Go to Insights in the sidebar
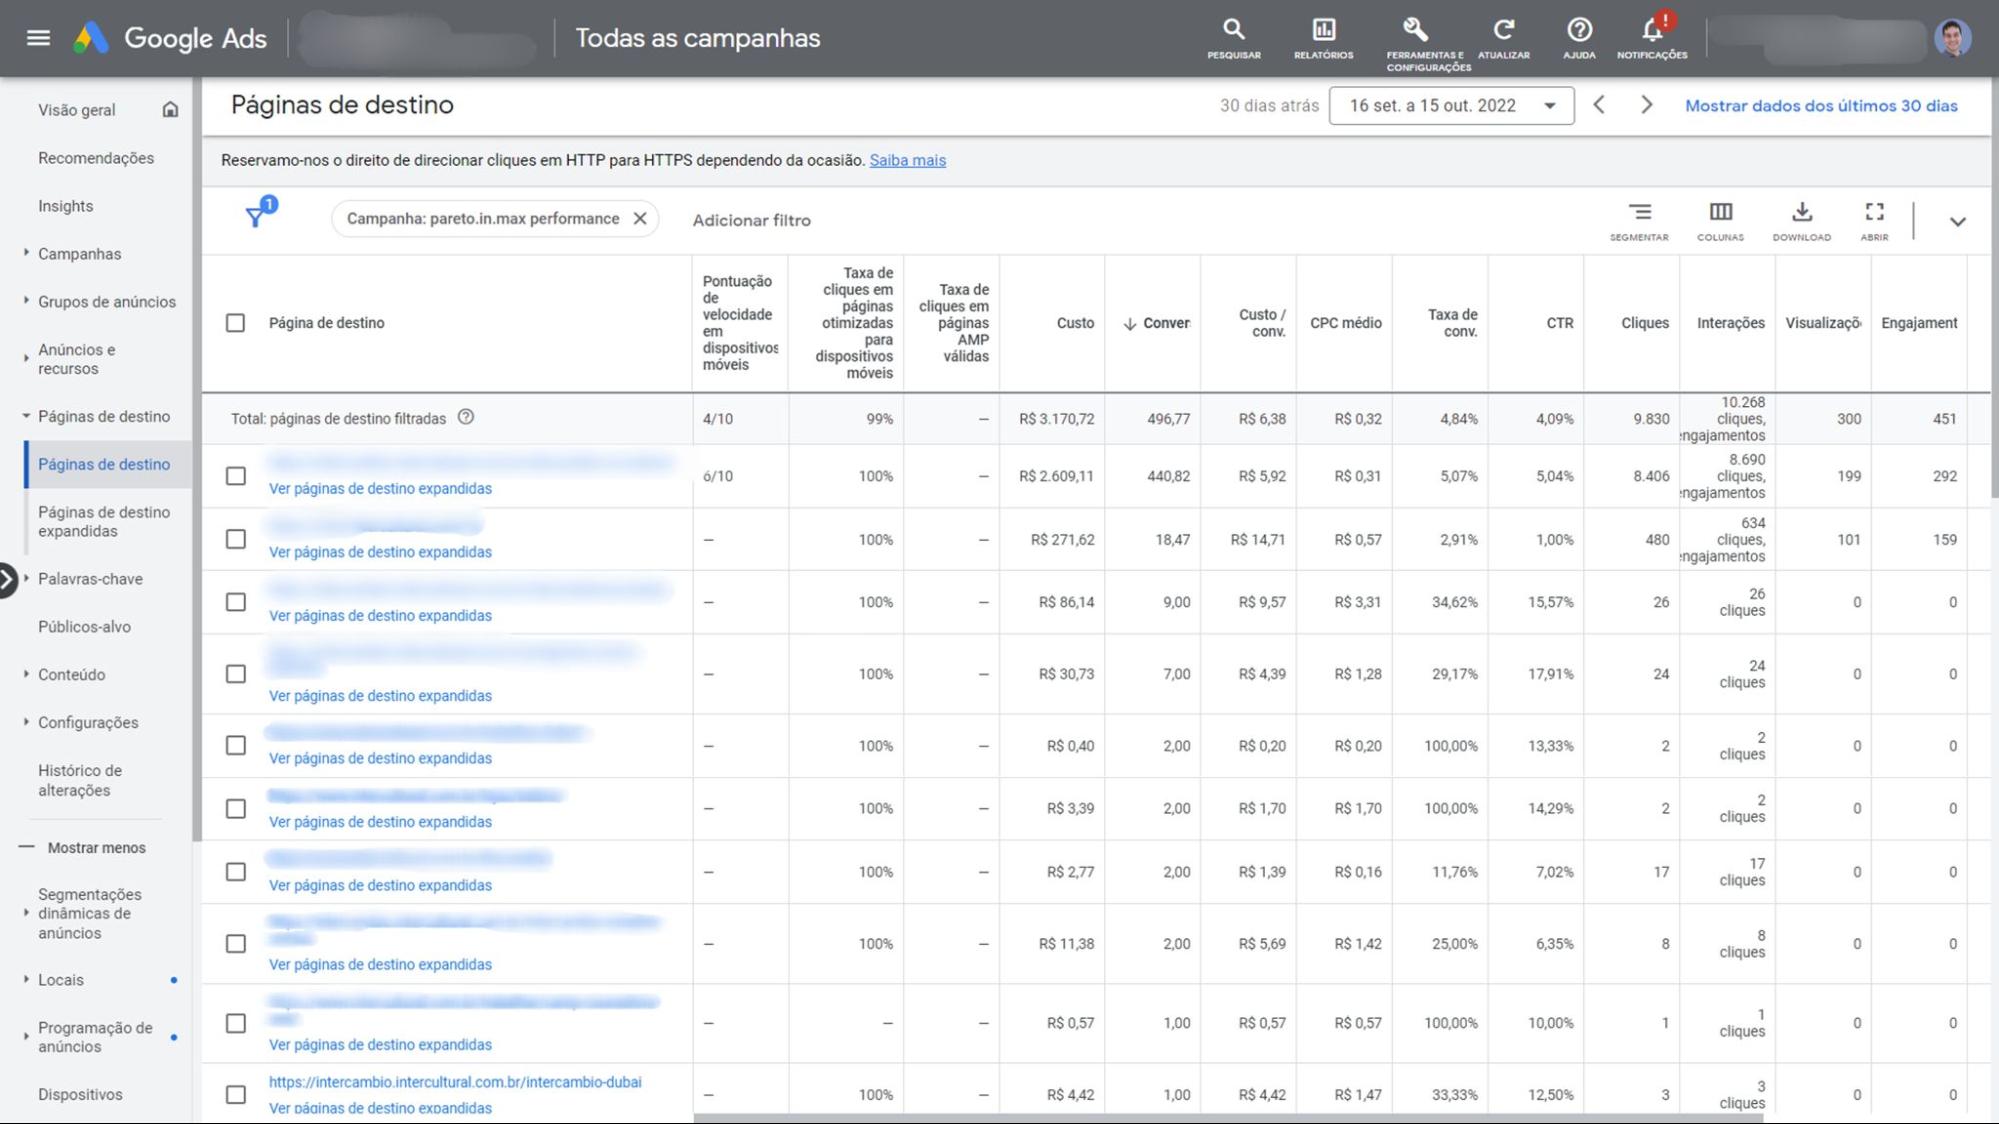The height and width of the screenshot is (1124, 1999). tap(65, 206)
